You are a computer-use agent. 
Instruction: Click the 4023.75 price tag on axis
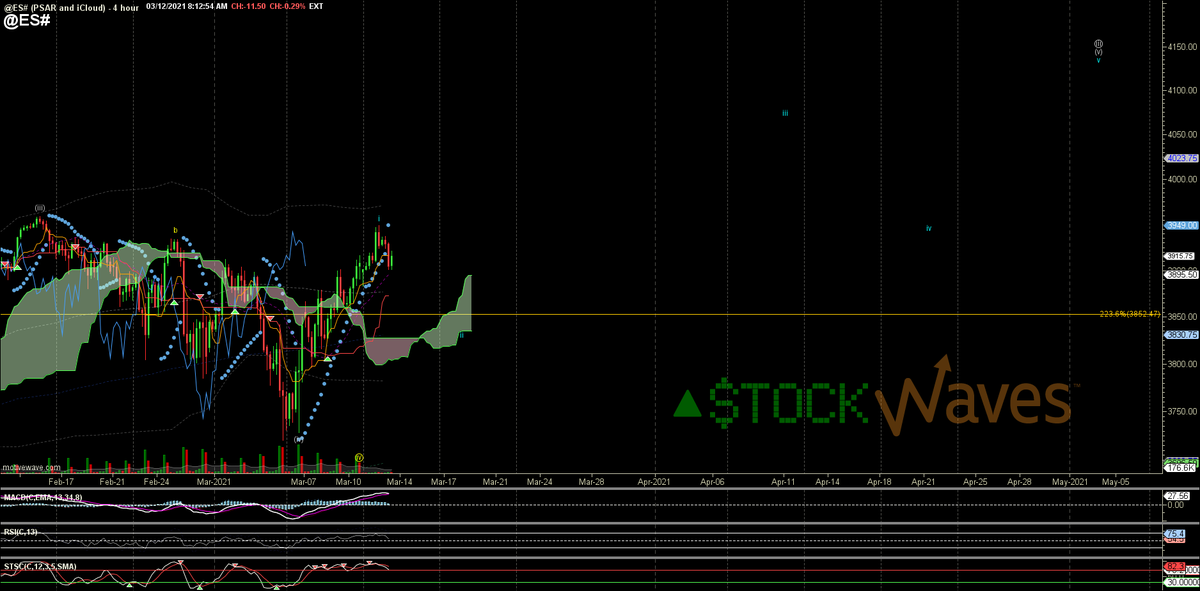[1181, 158]
